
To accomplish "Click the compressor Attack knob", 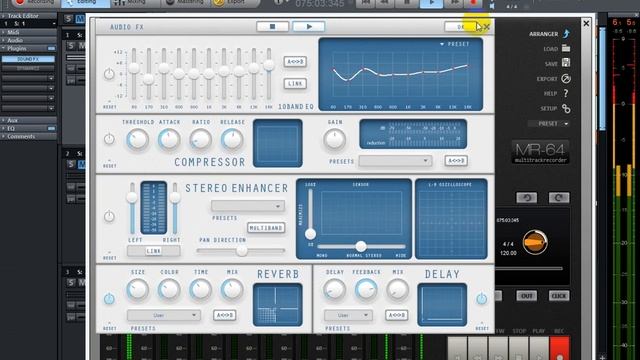I will point(169,140).
